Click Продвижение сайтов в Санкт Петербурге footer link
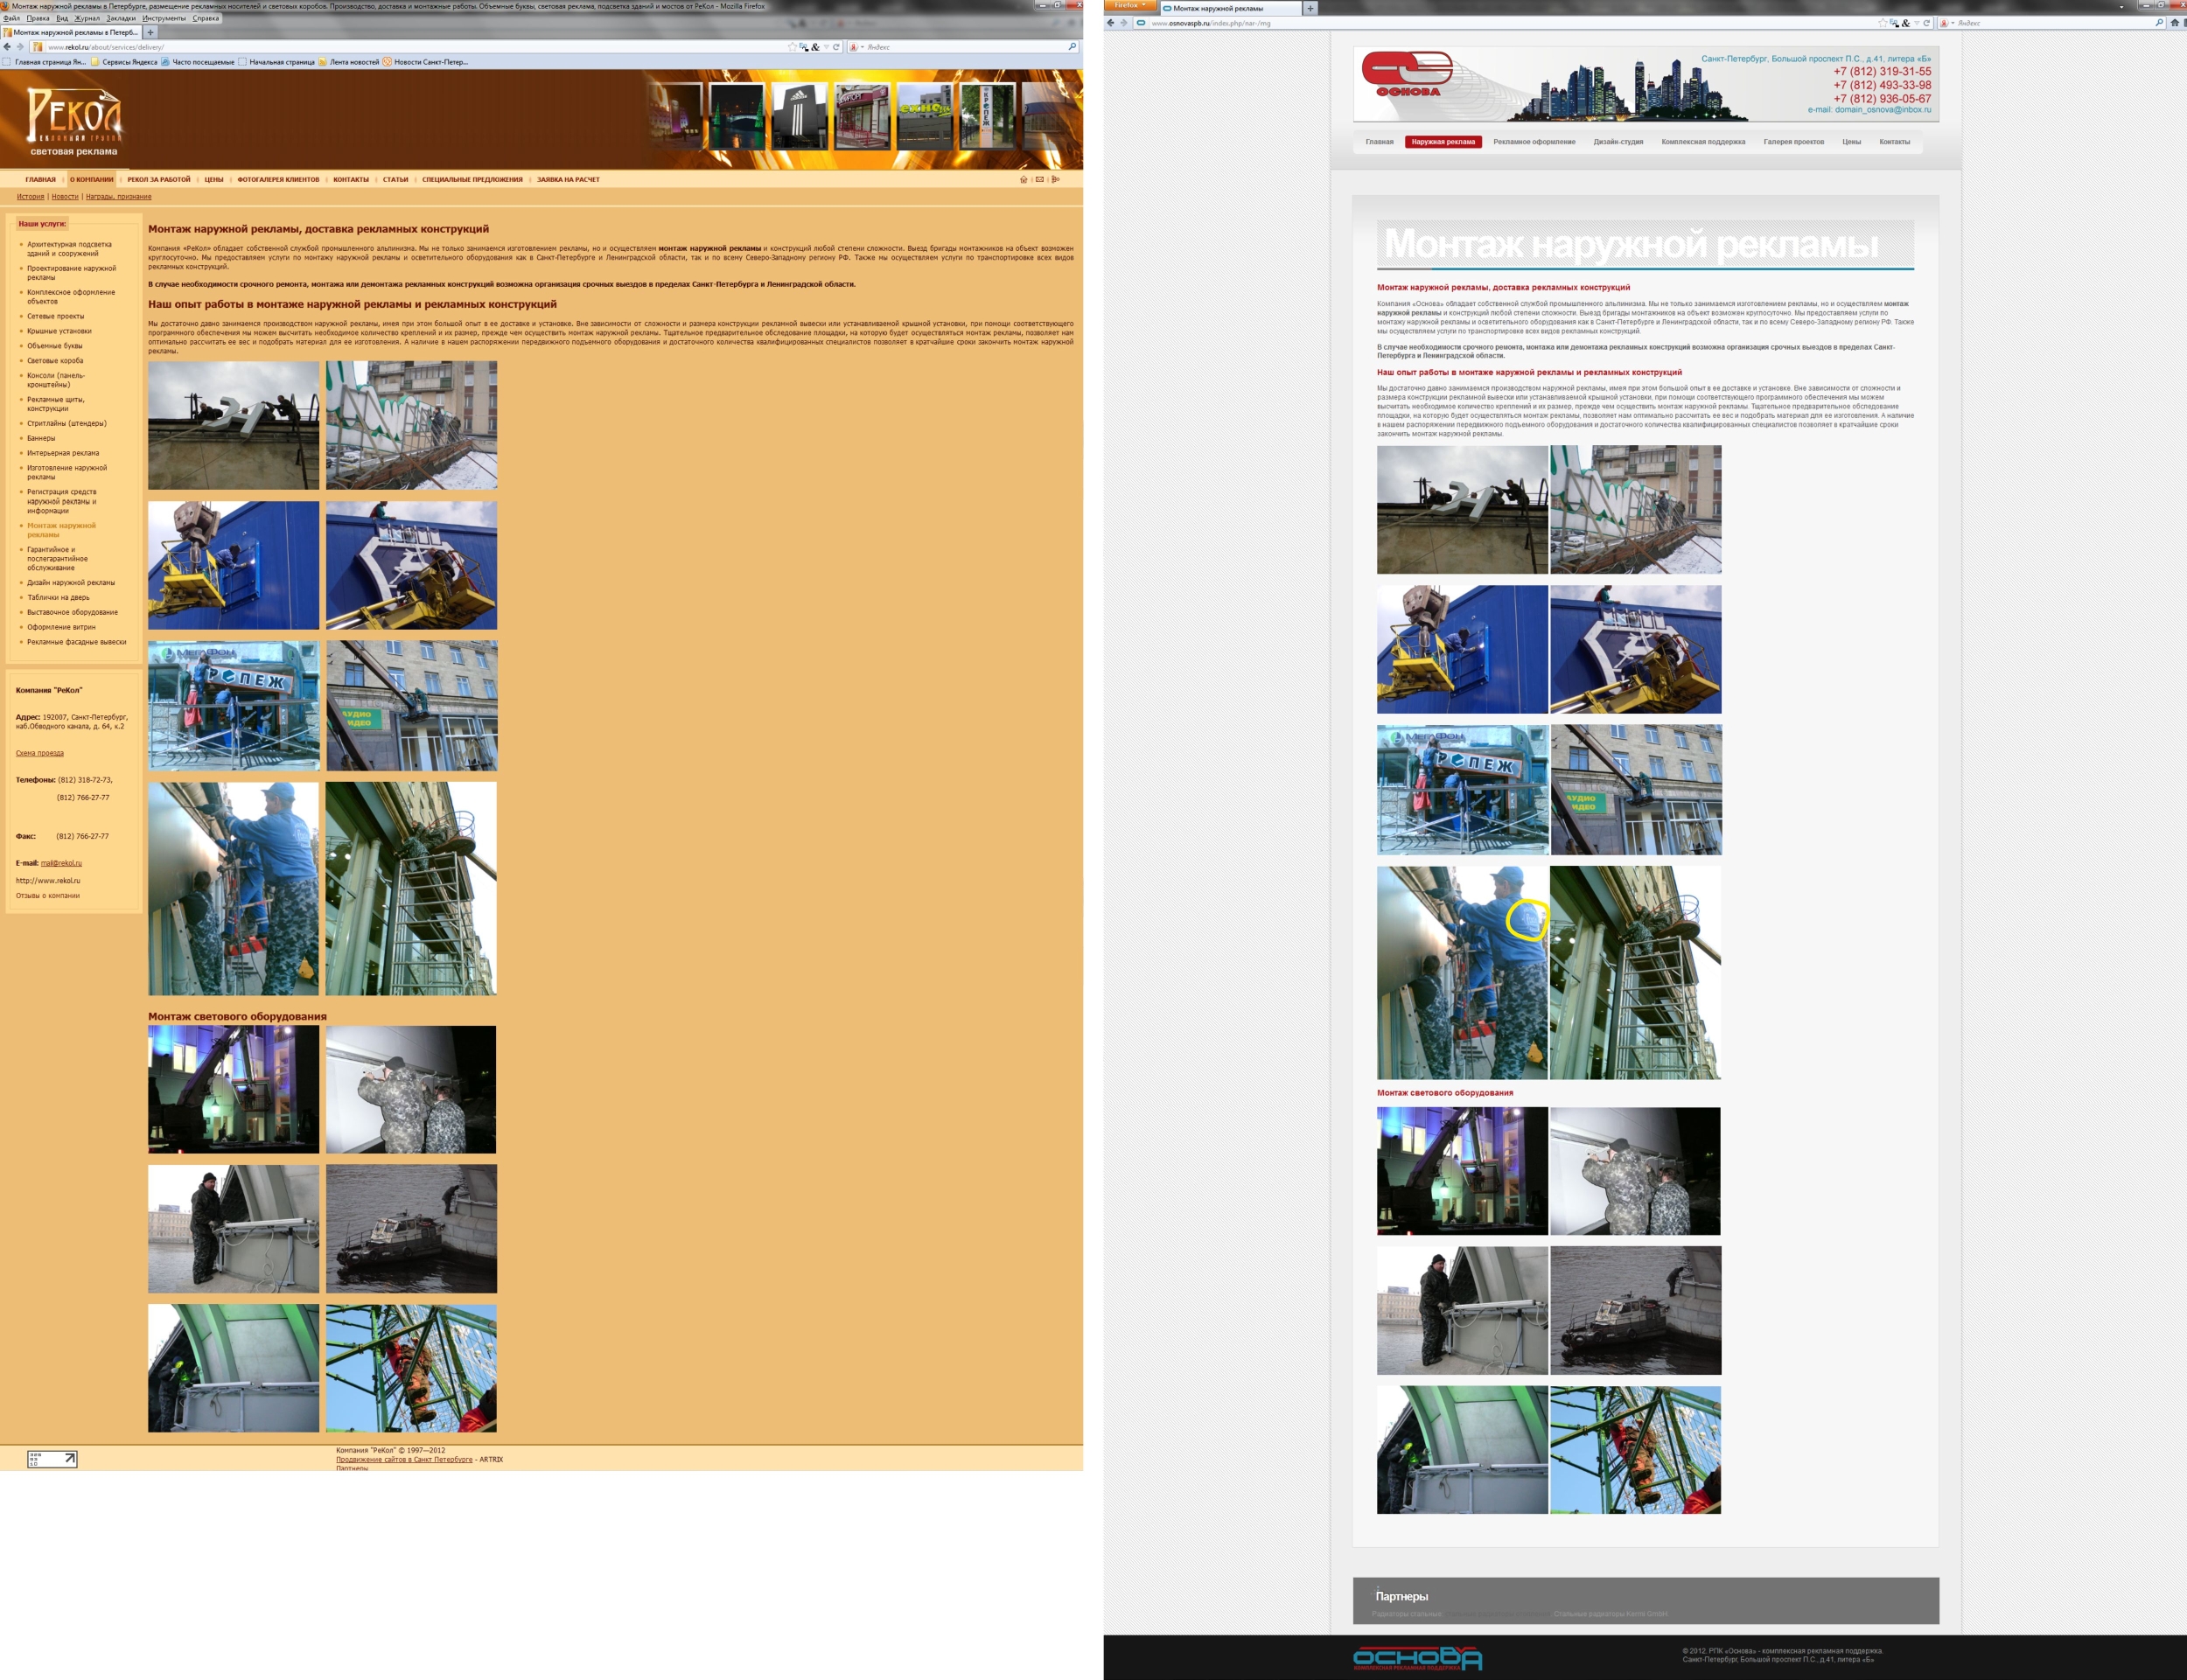This screenshot has height=1680, width=2187. pyautogui.click(x=404, y=1459)
